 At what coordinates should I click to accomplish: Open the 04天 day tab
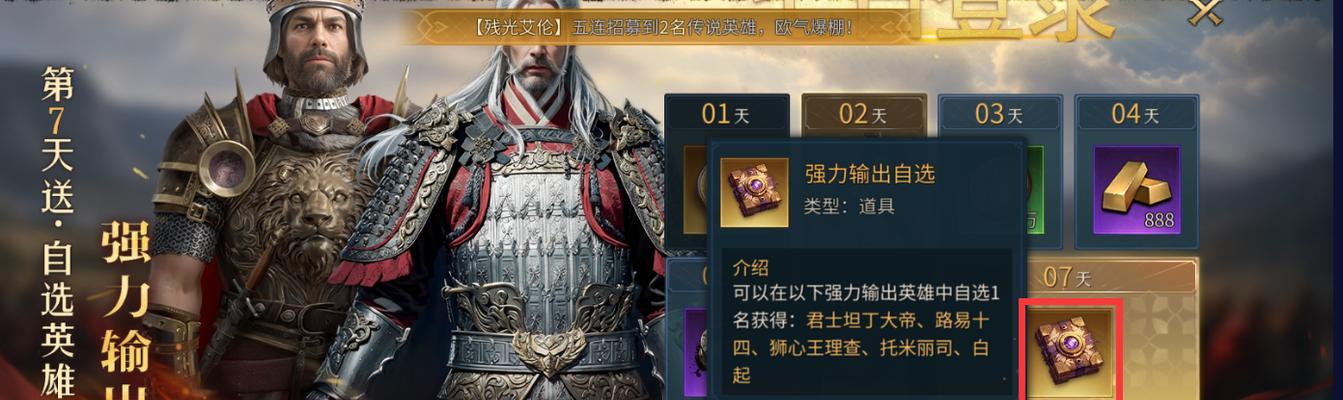tap(1136, 114)
